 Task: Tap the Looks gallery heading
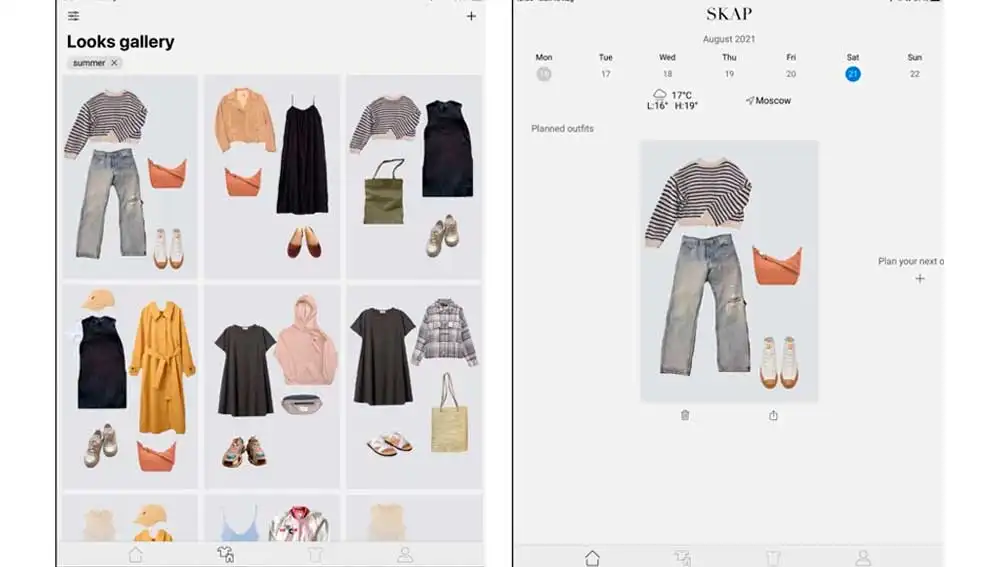click(x=121, y=41)
